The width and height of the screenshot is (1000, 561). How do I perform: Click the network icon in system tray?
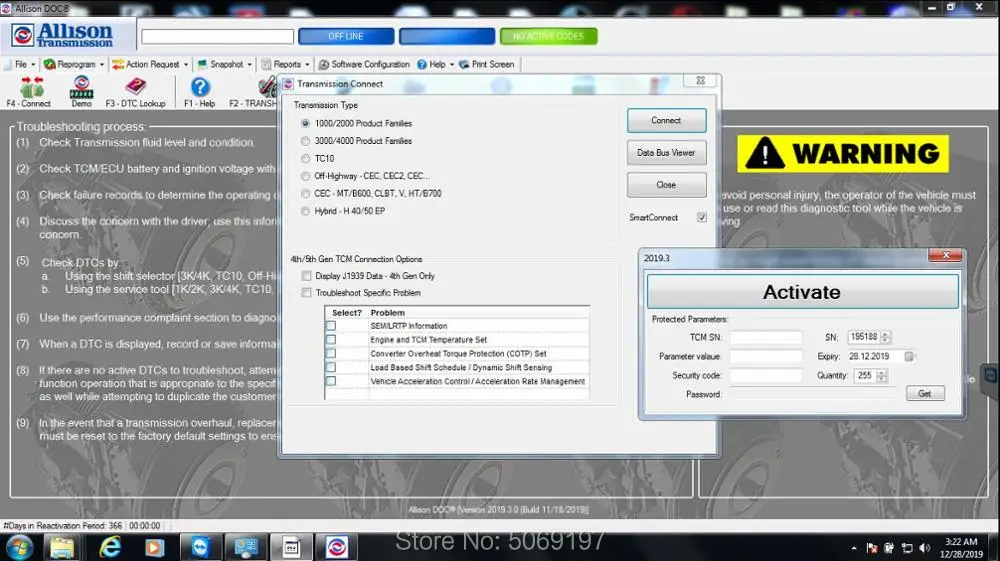907,548
